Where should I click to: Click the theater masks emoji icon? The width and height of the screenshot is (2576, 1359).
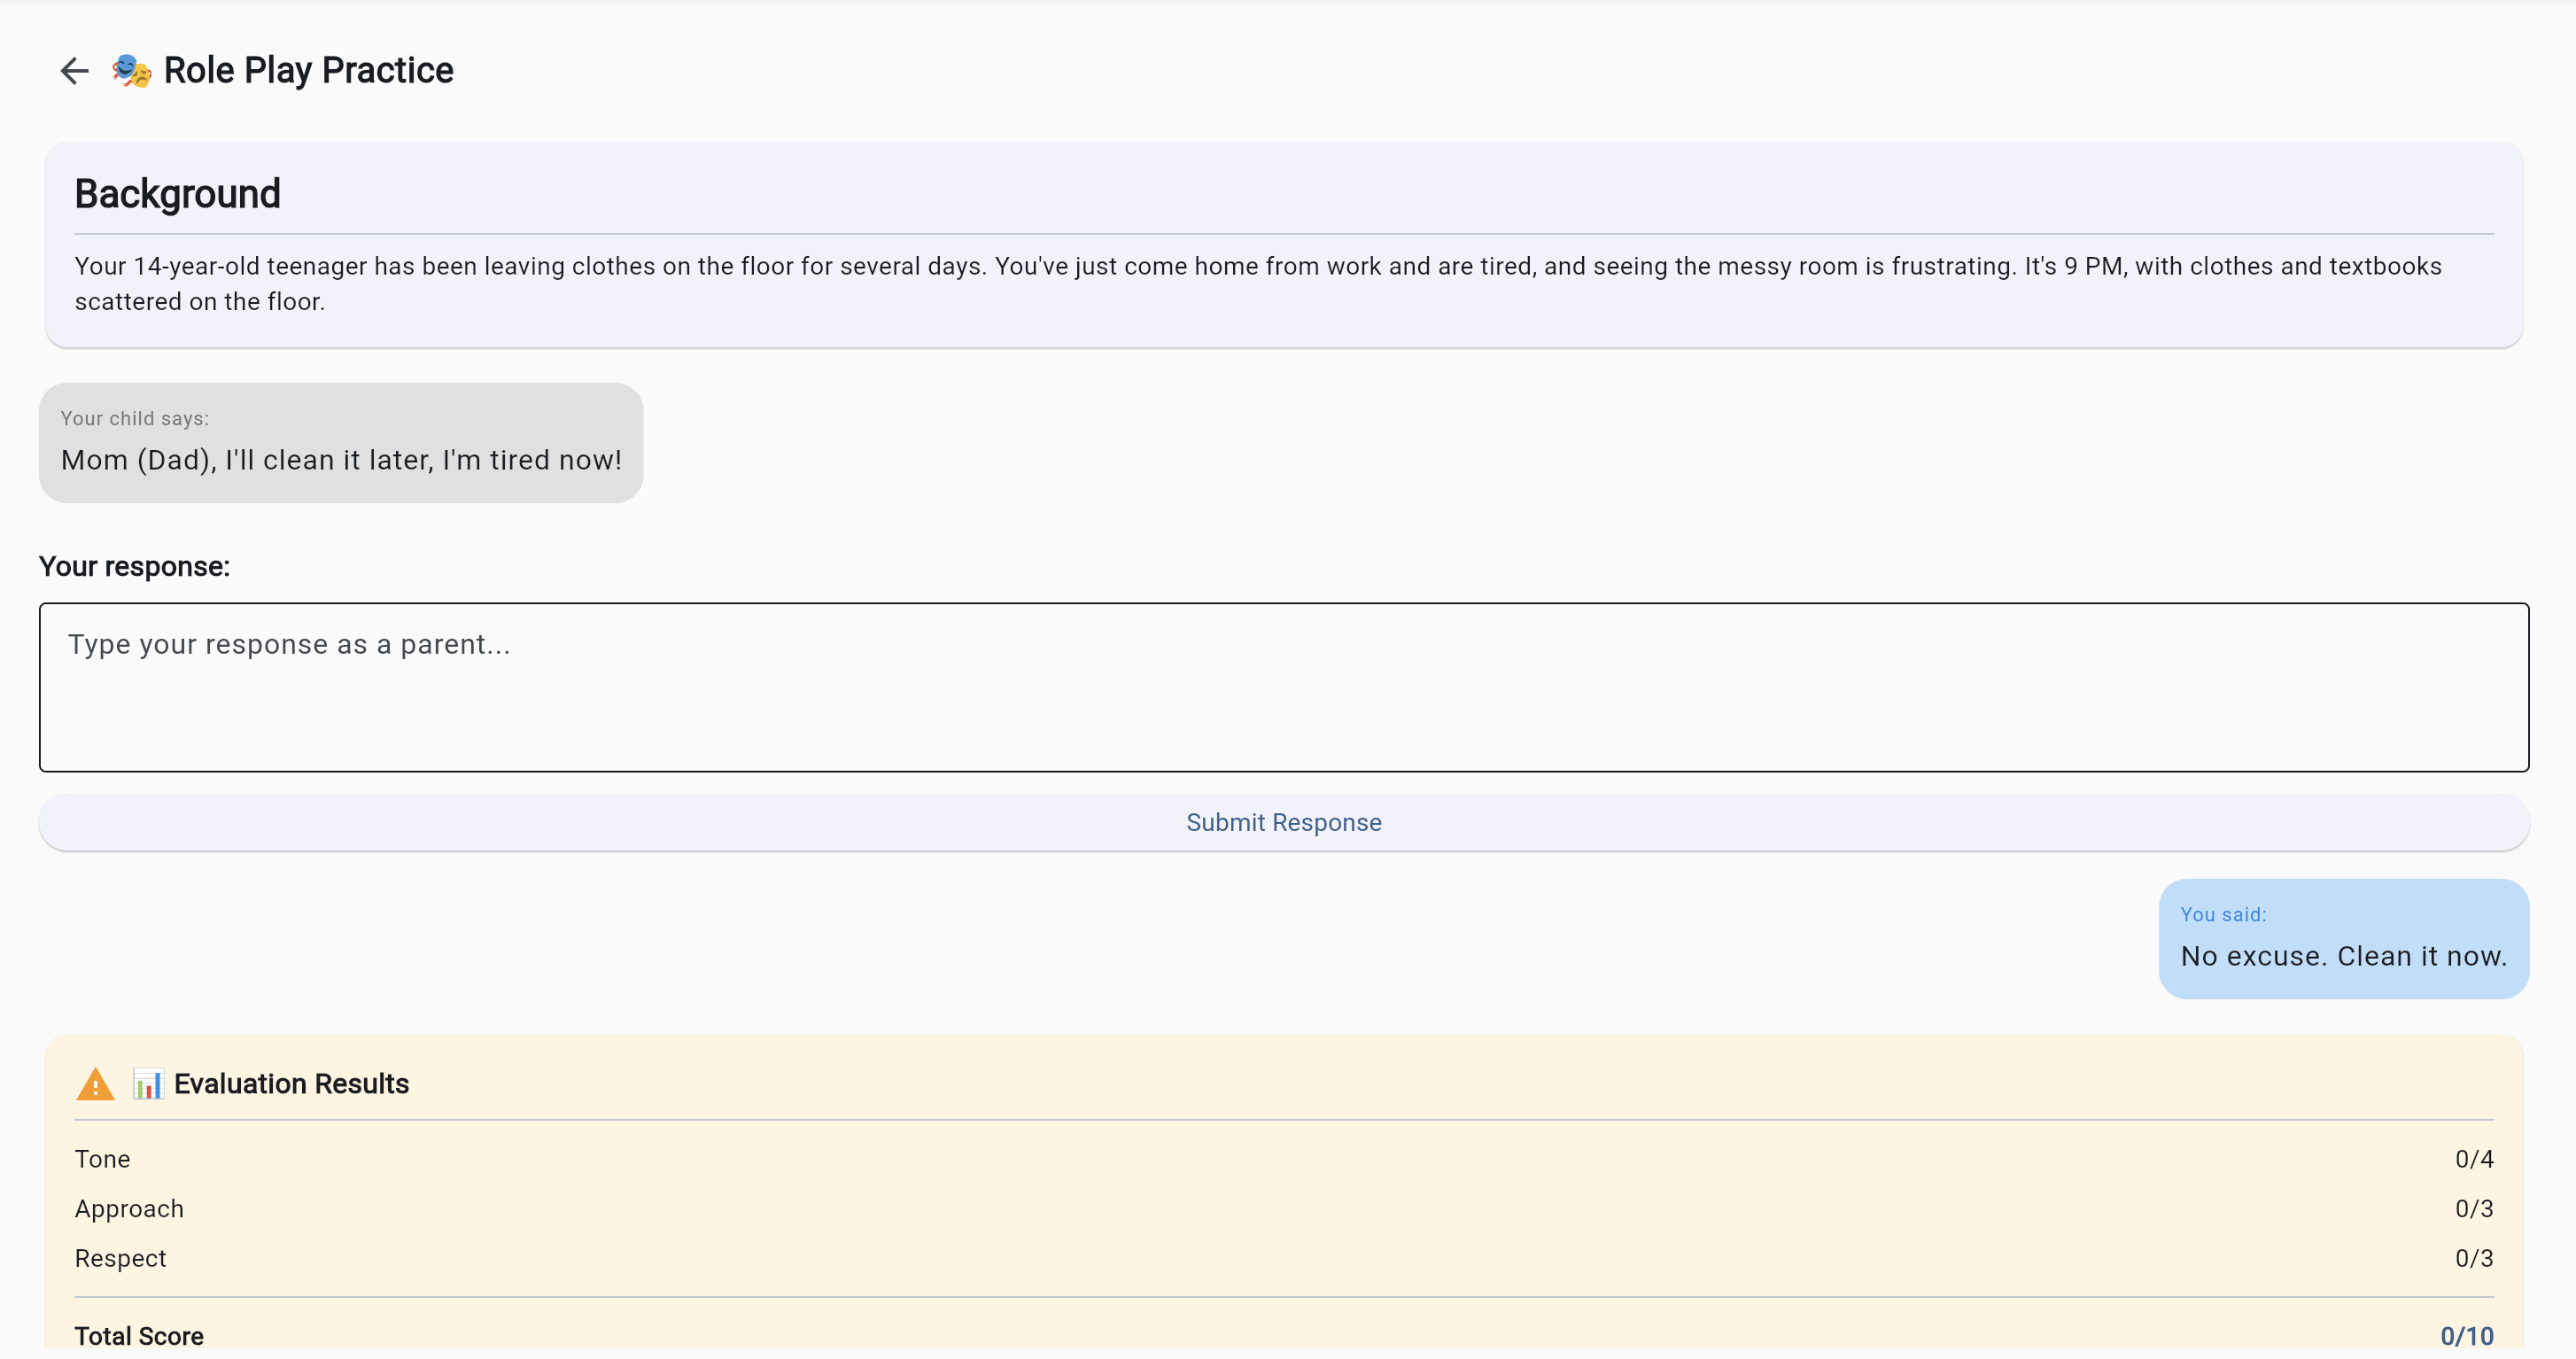tap(131, 71)
